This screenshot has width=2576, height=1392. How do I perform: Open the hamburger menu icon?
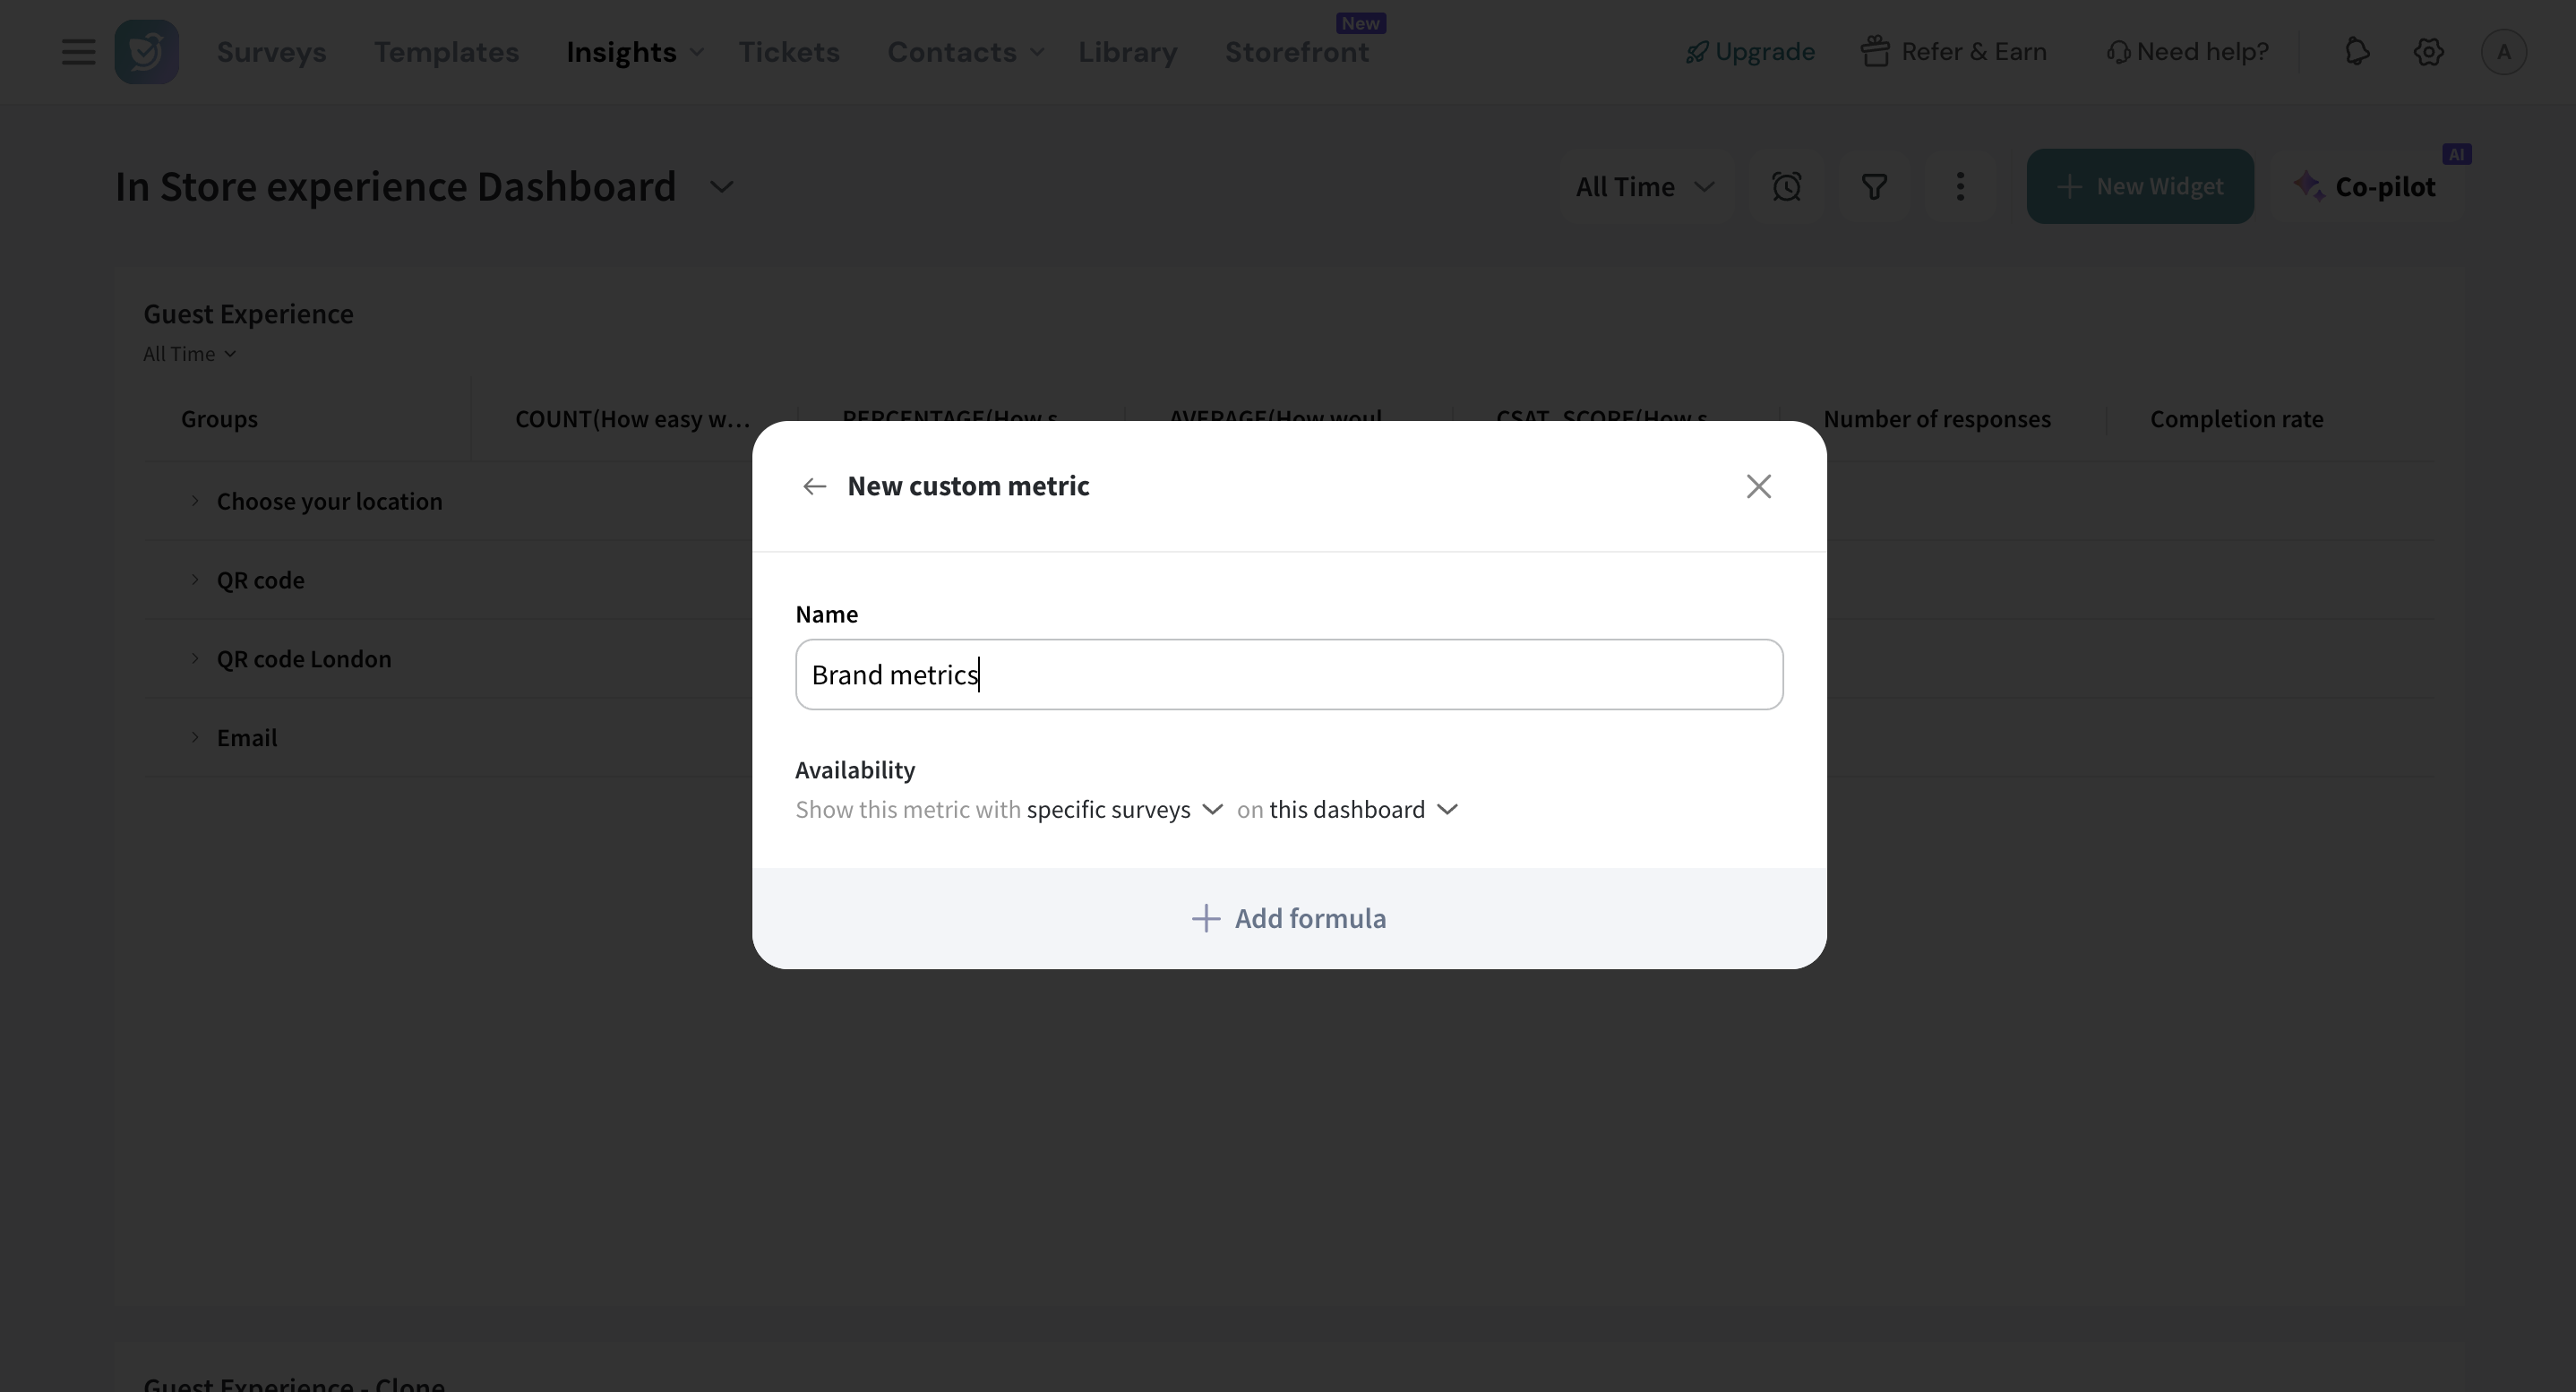[x=78, y=52]
